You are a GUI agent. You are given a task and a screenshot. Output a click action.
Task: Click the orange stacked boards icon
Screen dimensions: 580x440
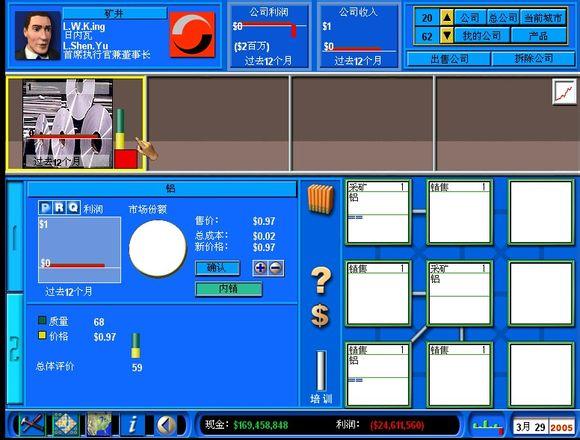[321, 199]
